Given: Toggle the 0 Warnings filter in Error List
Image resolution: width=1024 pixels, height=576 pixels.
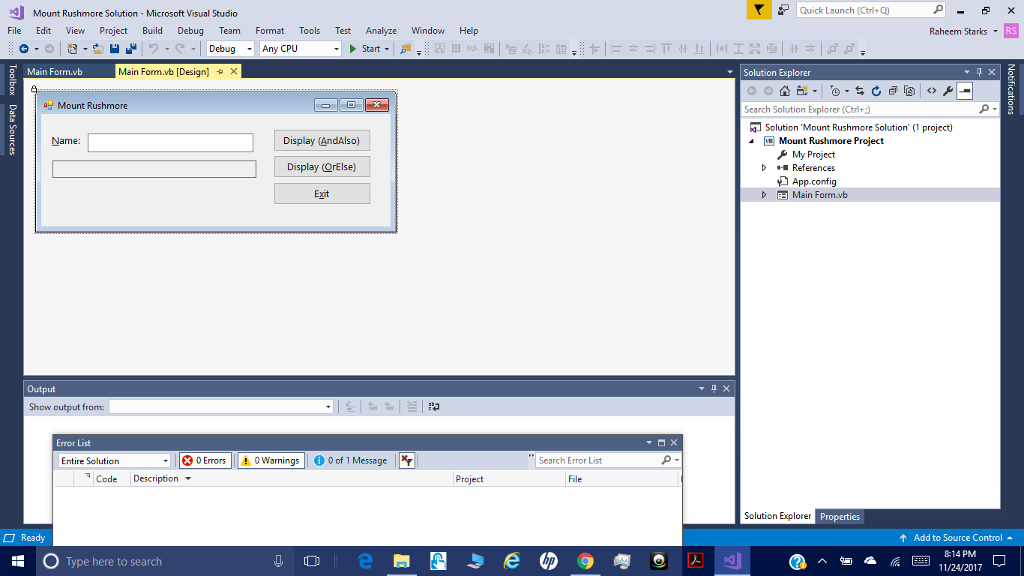Looking at the screenshot, I should coord(270,460).
